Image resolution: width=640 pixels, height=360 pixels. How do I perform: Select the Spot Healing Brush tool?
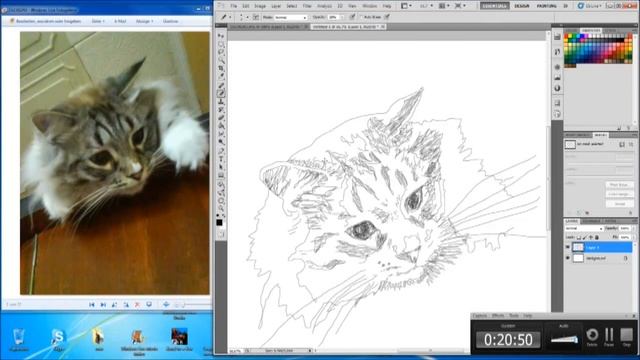tap(221, 85)
